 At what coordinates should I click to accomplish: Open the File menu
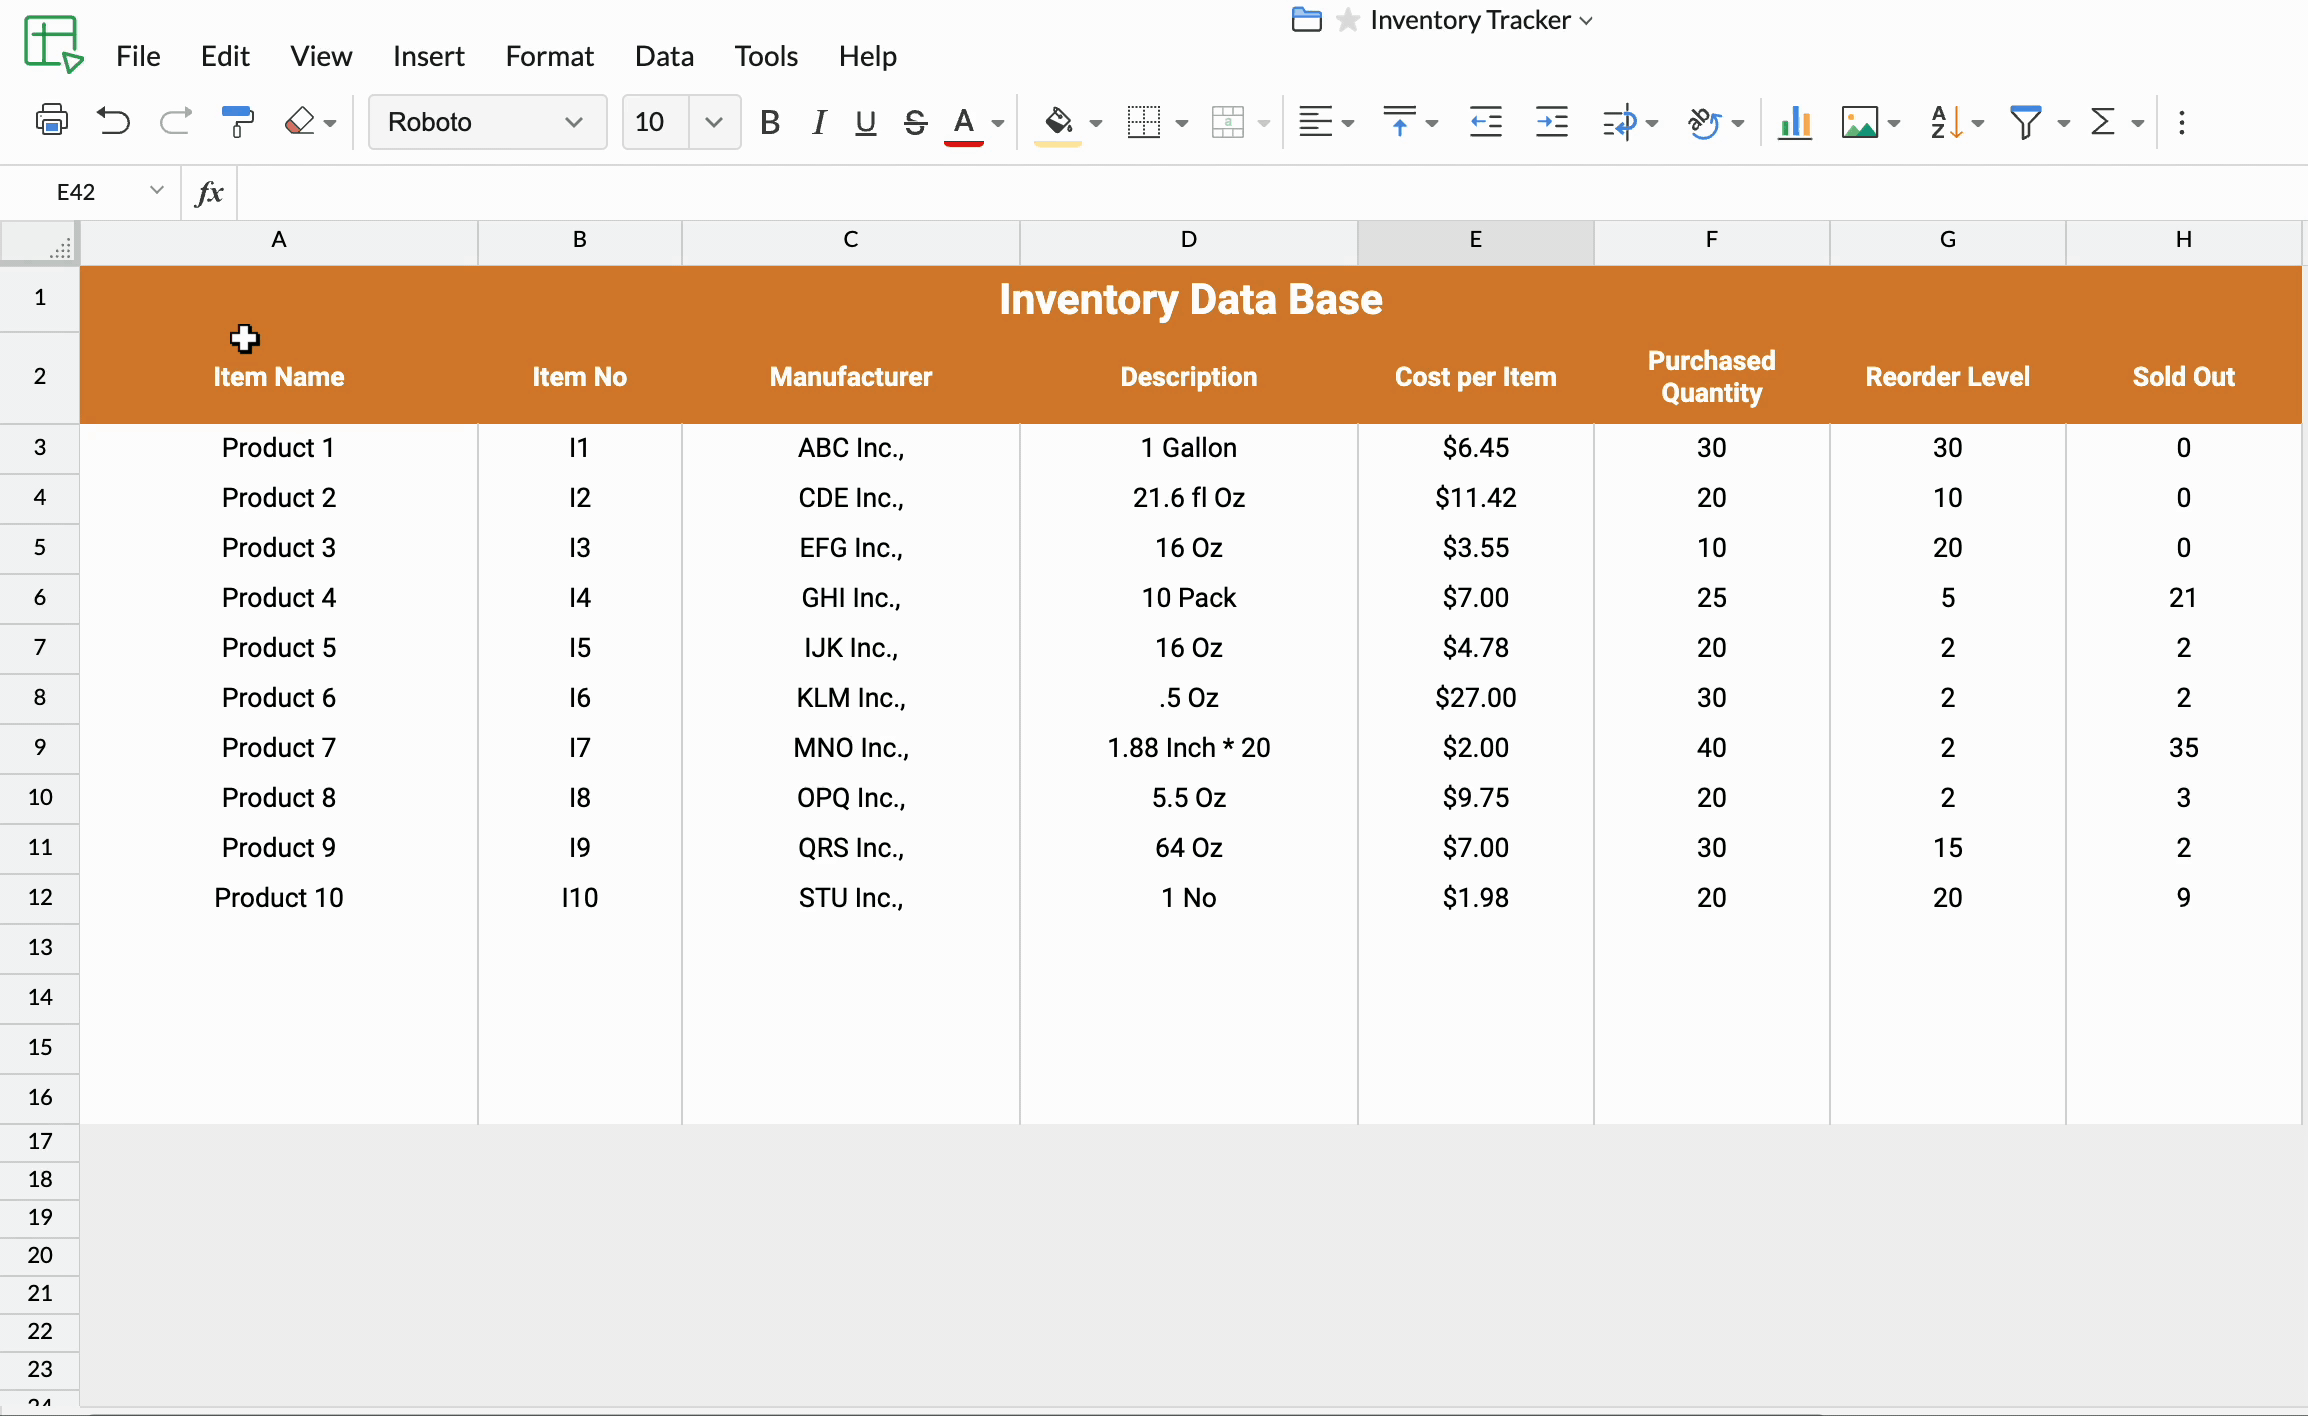tap(138, 56)
